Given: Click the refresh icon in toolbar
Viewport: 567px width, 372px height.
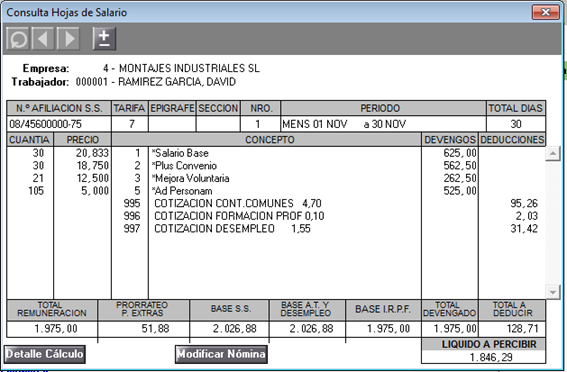Looking at the screenshot, I should coord(17,38).
